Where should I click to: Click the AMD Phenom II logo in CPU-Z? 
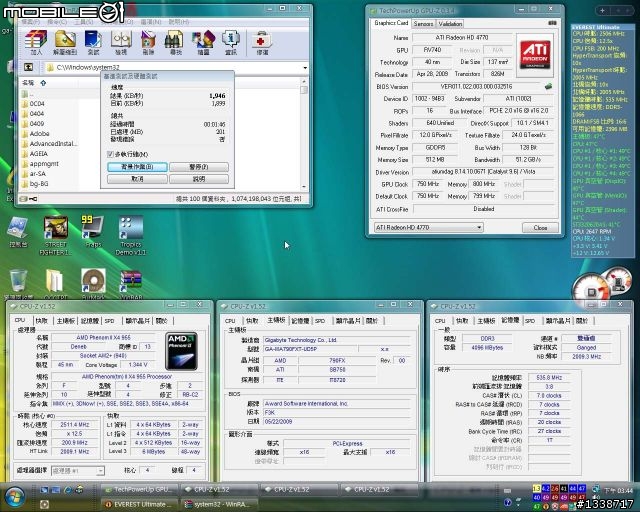[182, 351]
